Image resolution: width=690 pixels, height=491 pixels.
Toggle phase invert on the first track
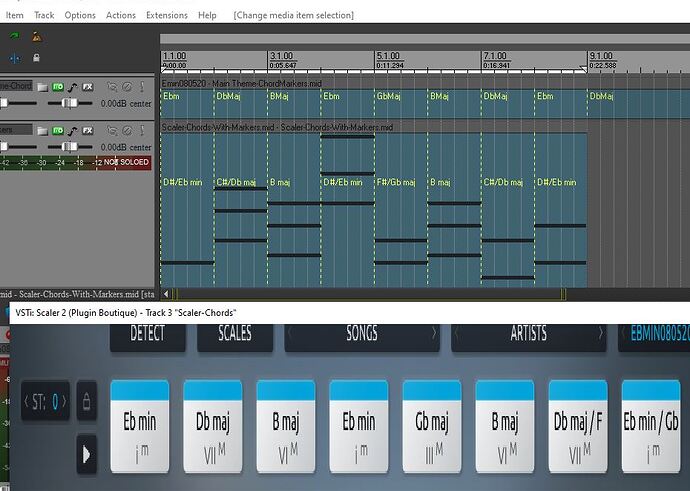127,88
